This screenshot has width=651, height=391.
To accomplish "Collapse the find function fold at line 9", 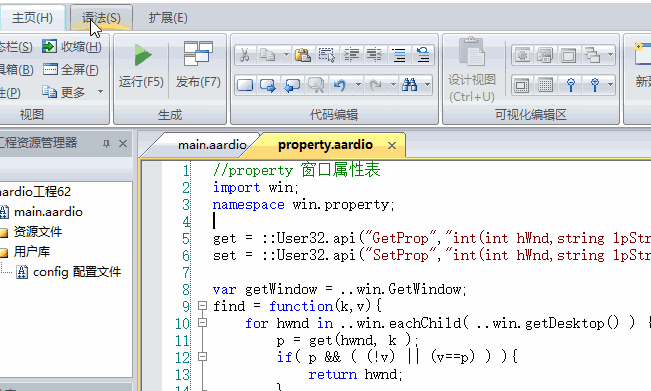I will click(203, 306).
